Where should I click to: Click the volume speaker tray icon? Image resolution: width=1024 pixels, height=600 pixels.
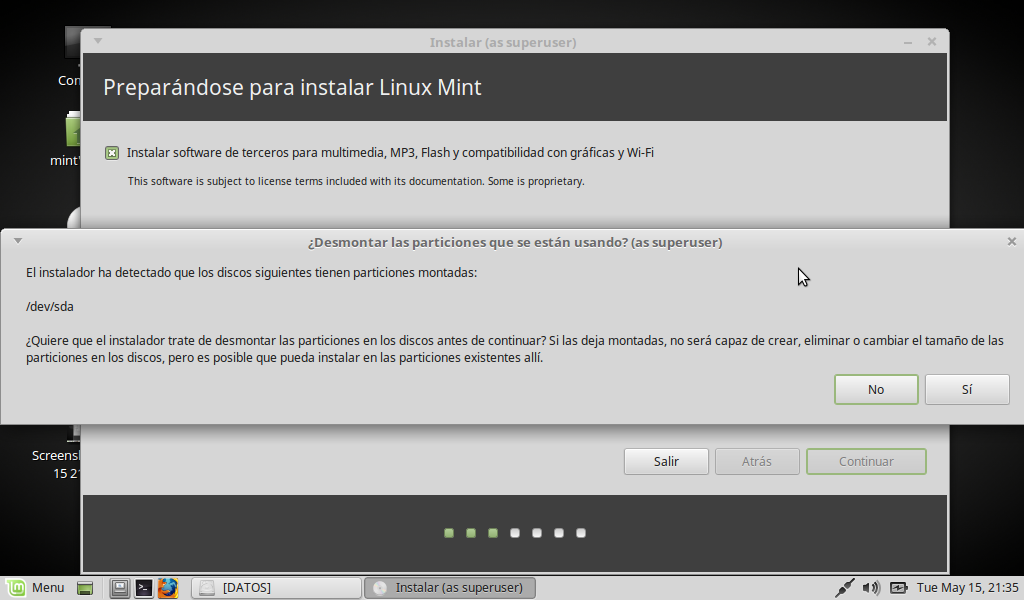point(871,588)
